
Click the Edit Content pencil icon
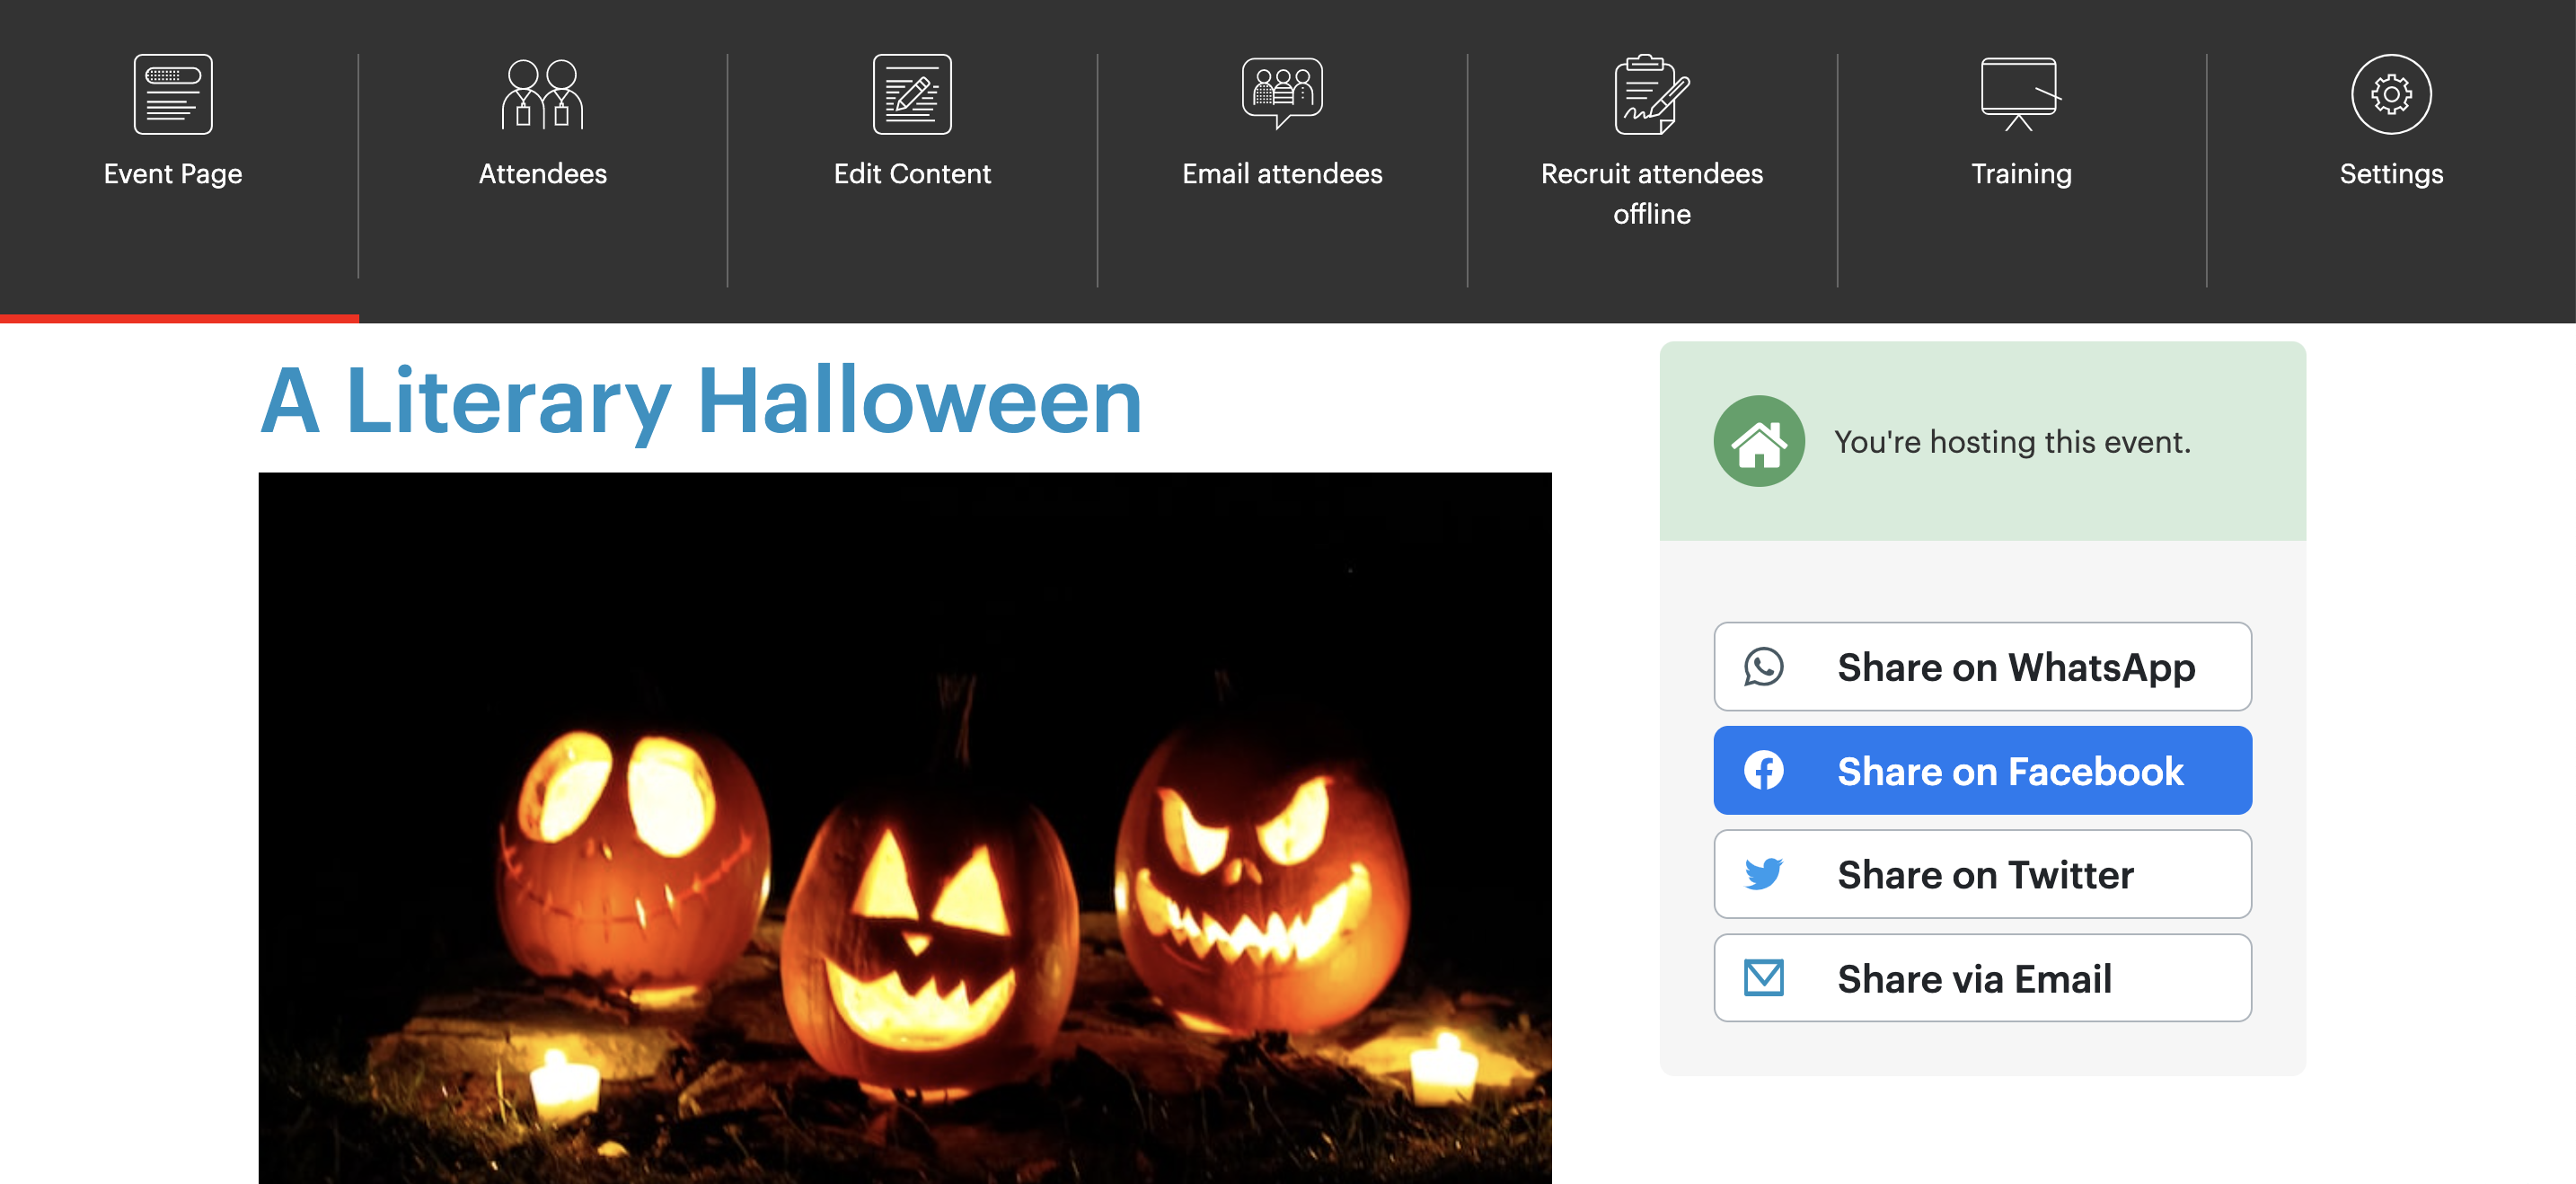click(912, 94)
